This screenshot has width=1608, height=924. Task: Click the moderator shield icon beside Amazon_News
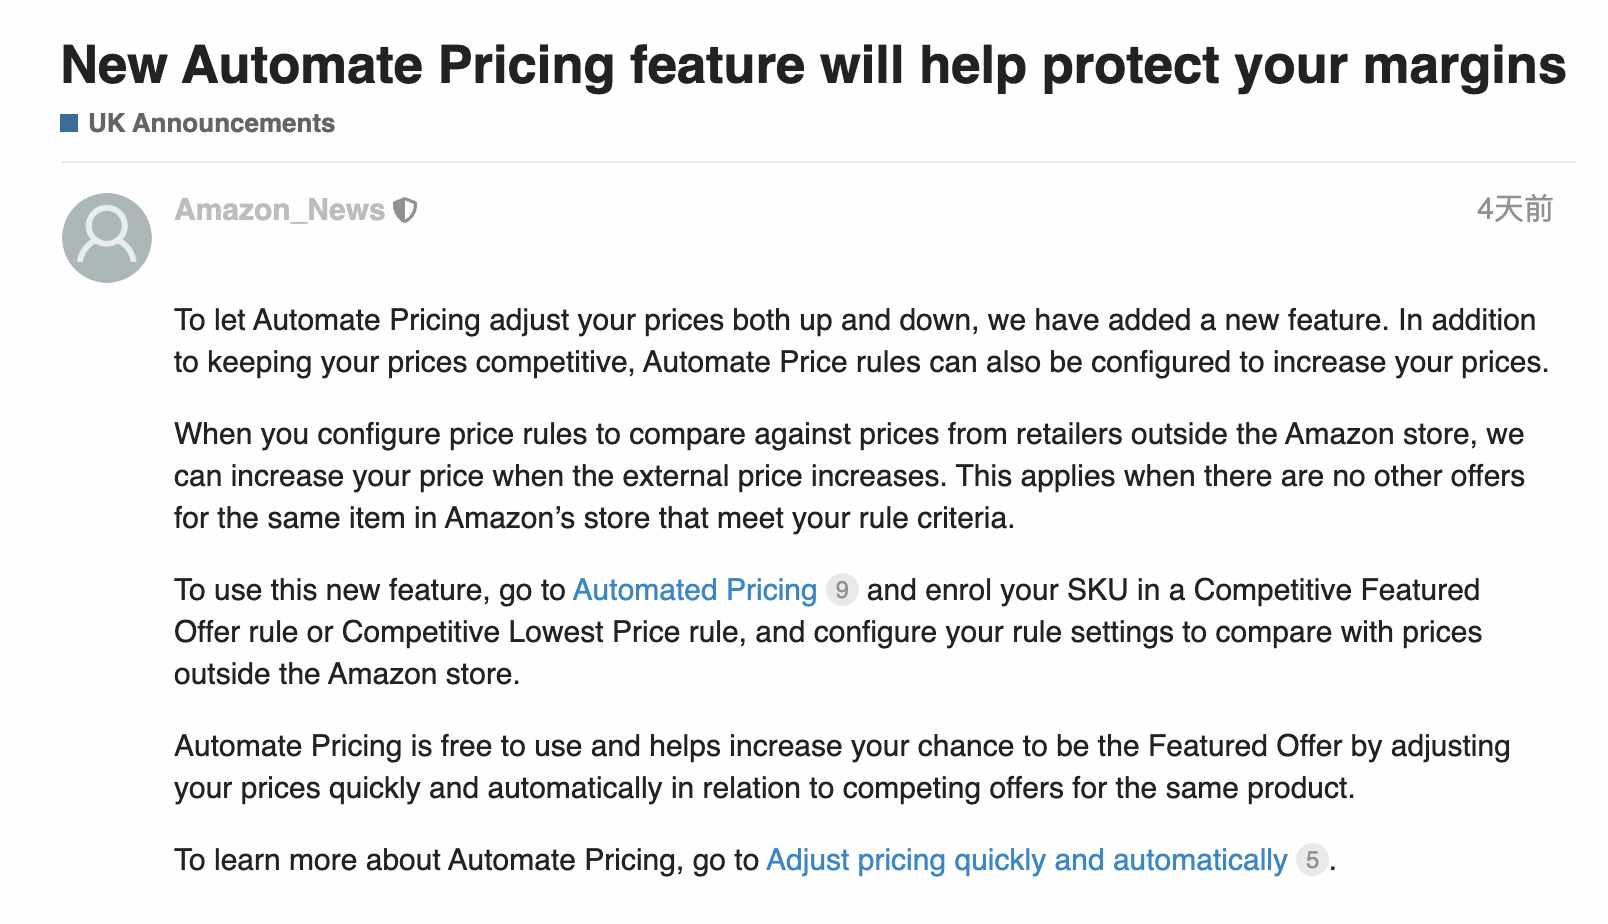pyautogui.click(x=405, y=210)
